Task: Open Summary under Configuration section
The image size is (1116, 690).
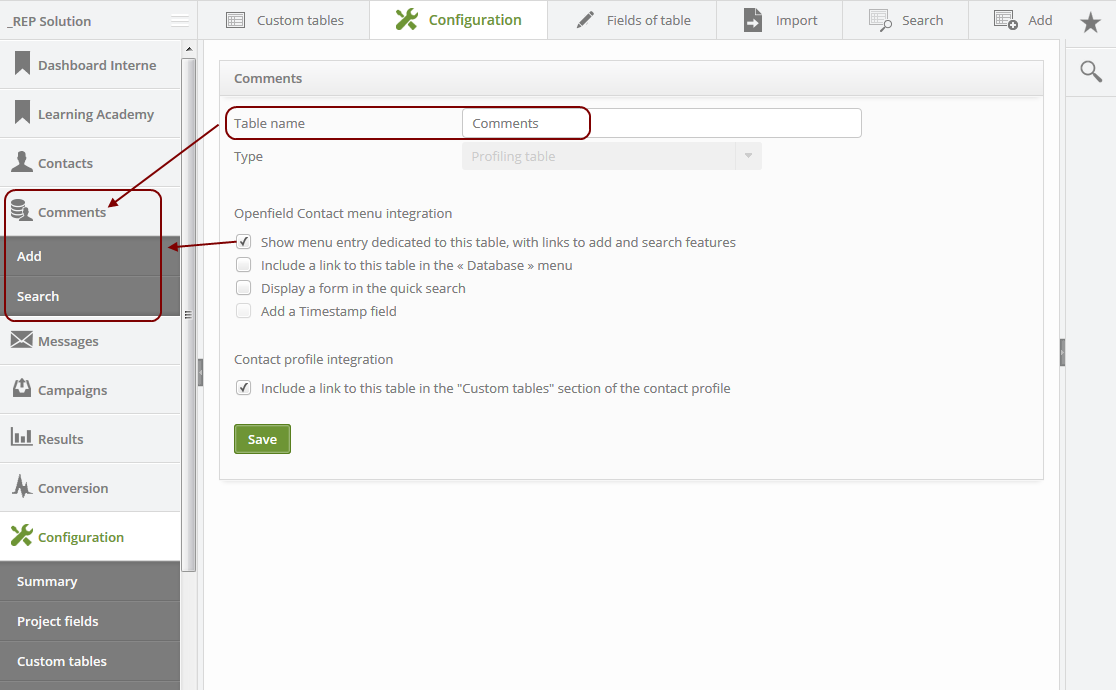Action: point(47,580)
